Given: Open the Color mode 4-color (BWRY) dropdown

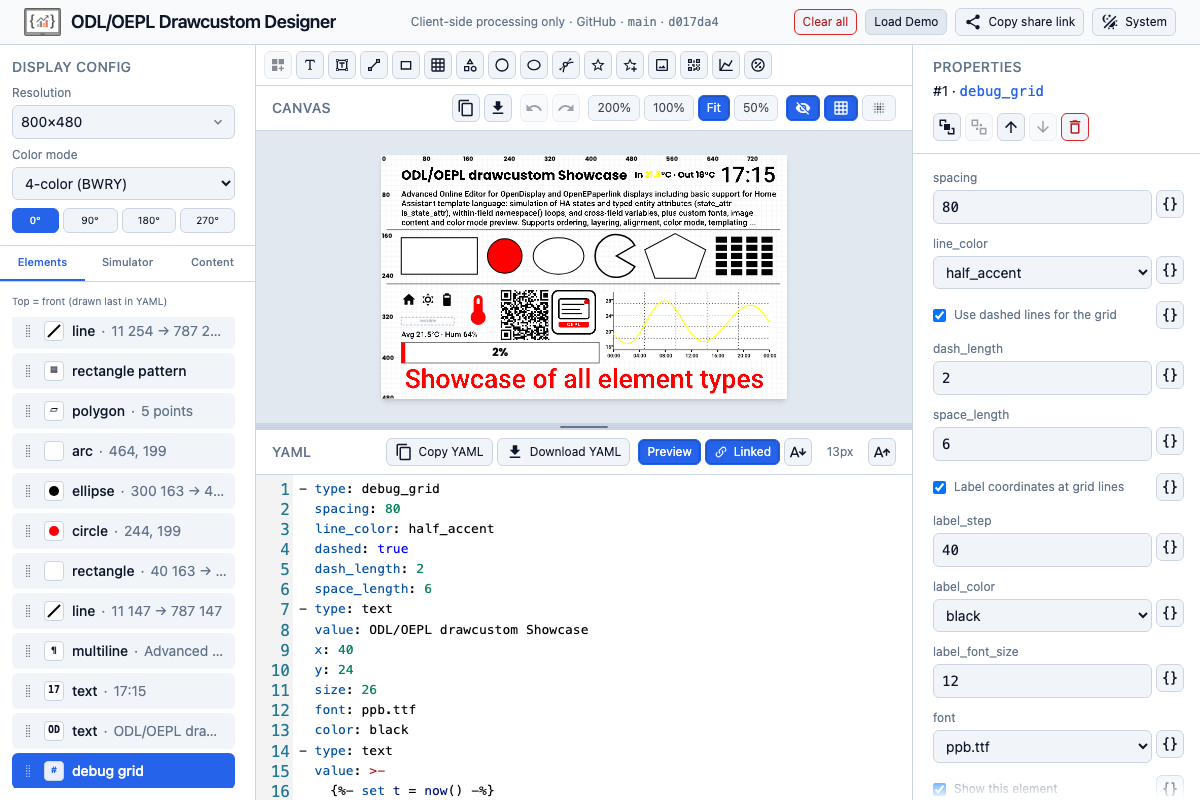Looking at the screenshot, I should [x=123, y=184].
